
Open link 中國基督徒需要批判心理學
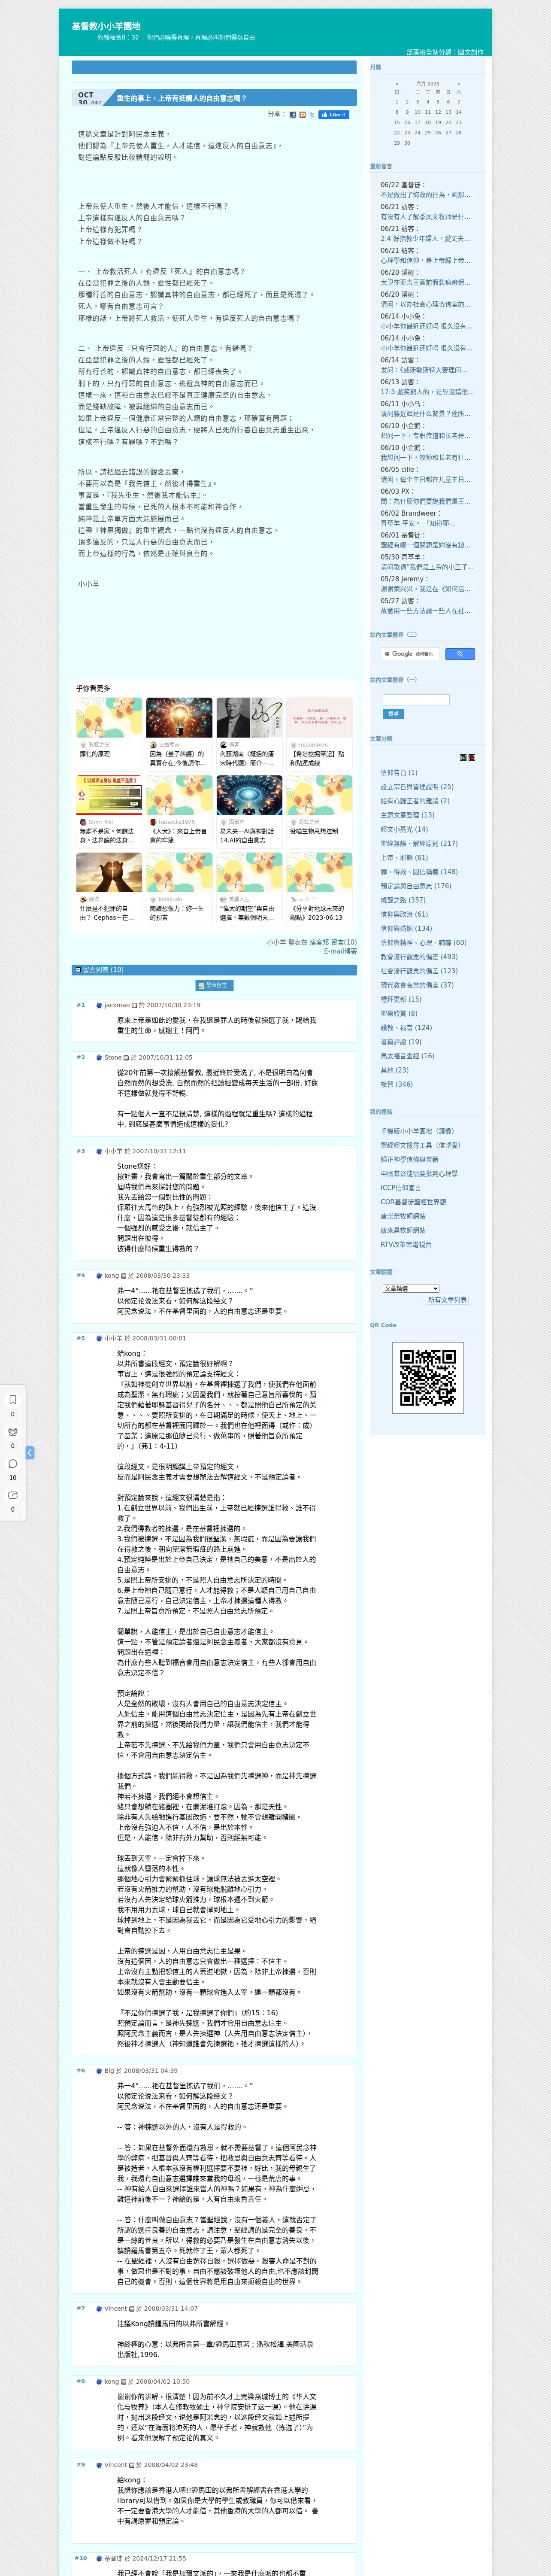(x=419, y=1174)
